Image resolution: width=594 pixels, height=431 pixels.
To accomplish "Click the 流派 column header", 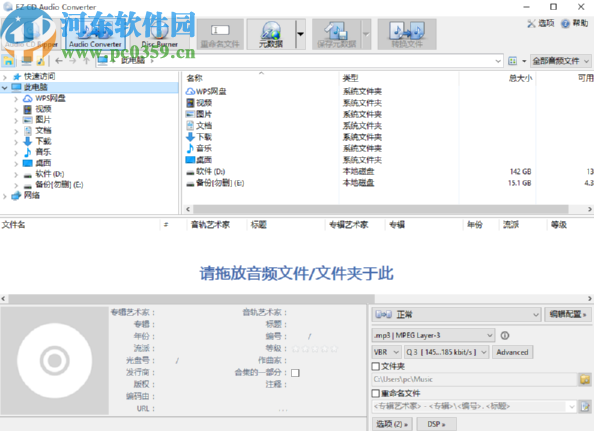I will click(x=511, y=225).
